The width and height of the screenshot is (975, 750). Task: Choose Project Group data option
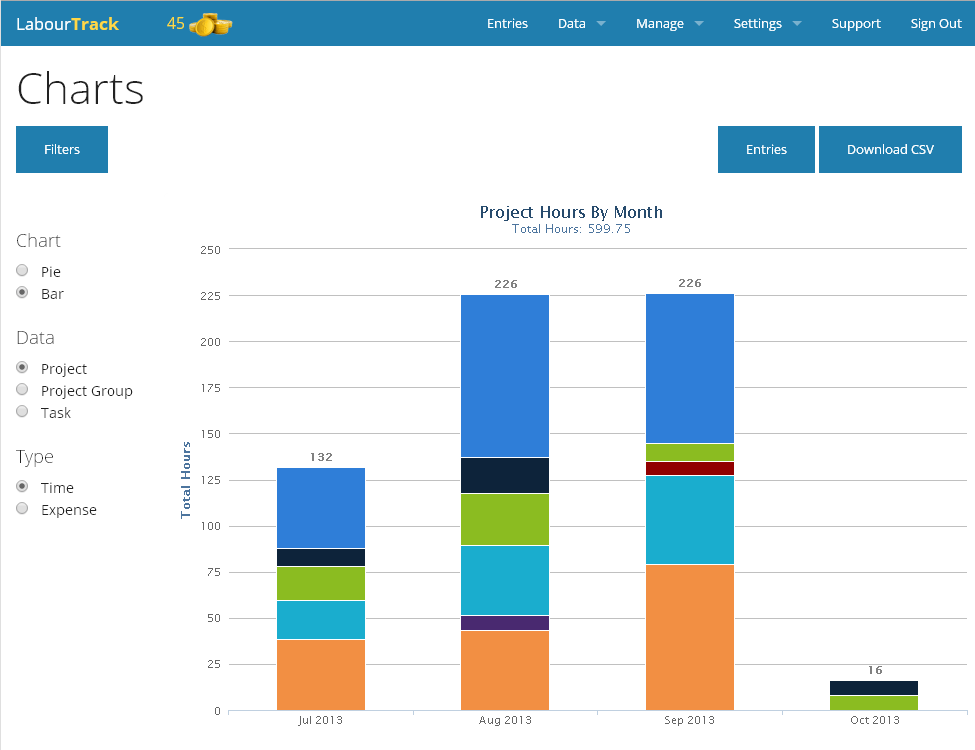coord(22,390)
